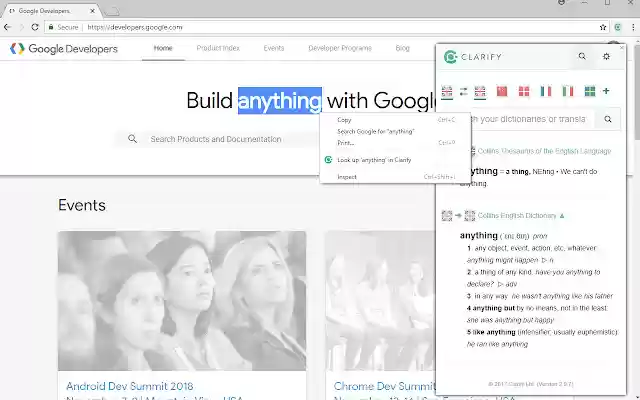640x400 pixels.
Task: Bookmark this page with star icon
Action: 603,27
